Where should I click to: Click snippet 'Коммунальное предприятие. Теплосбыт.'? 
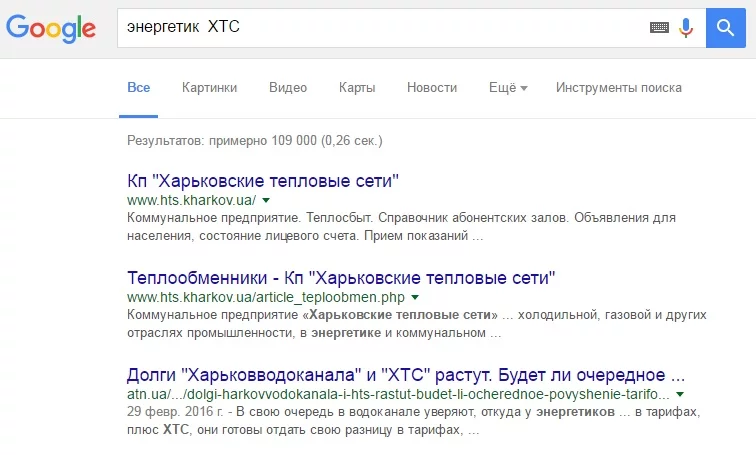[x=250, y=218]
